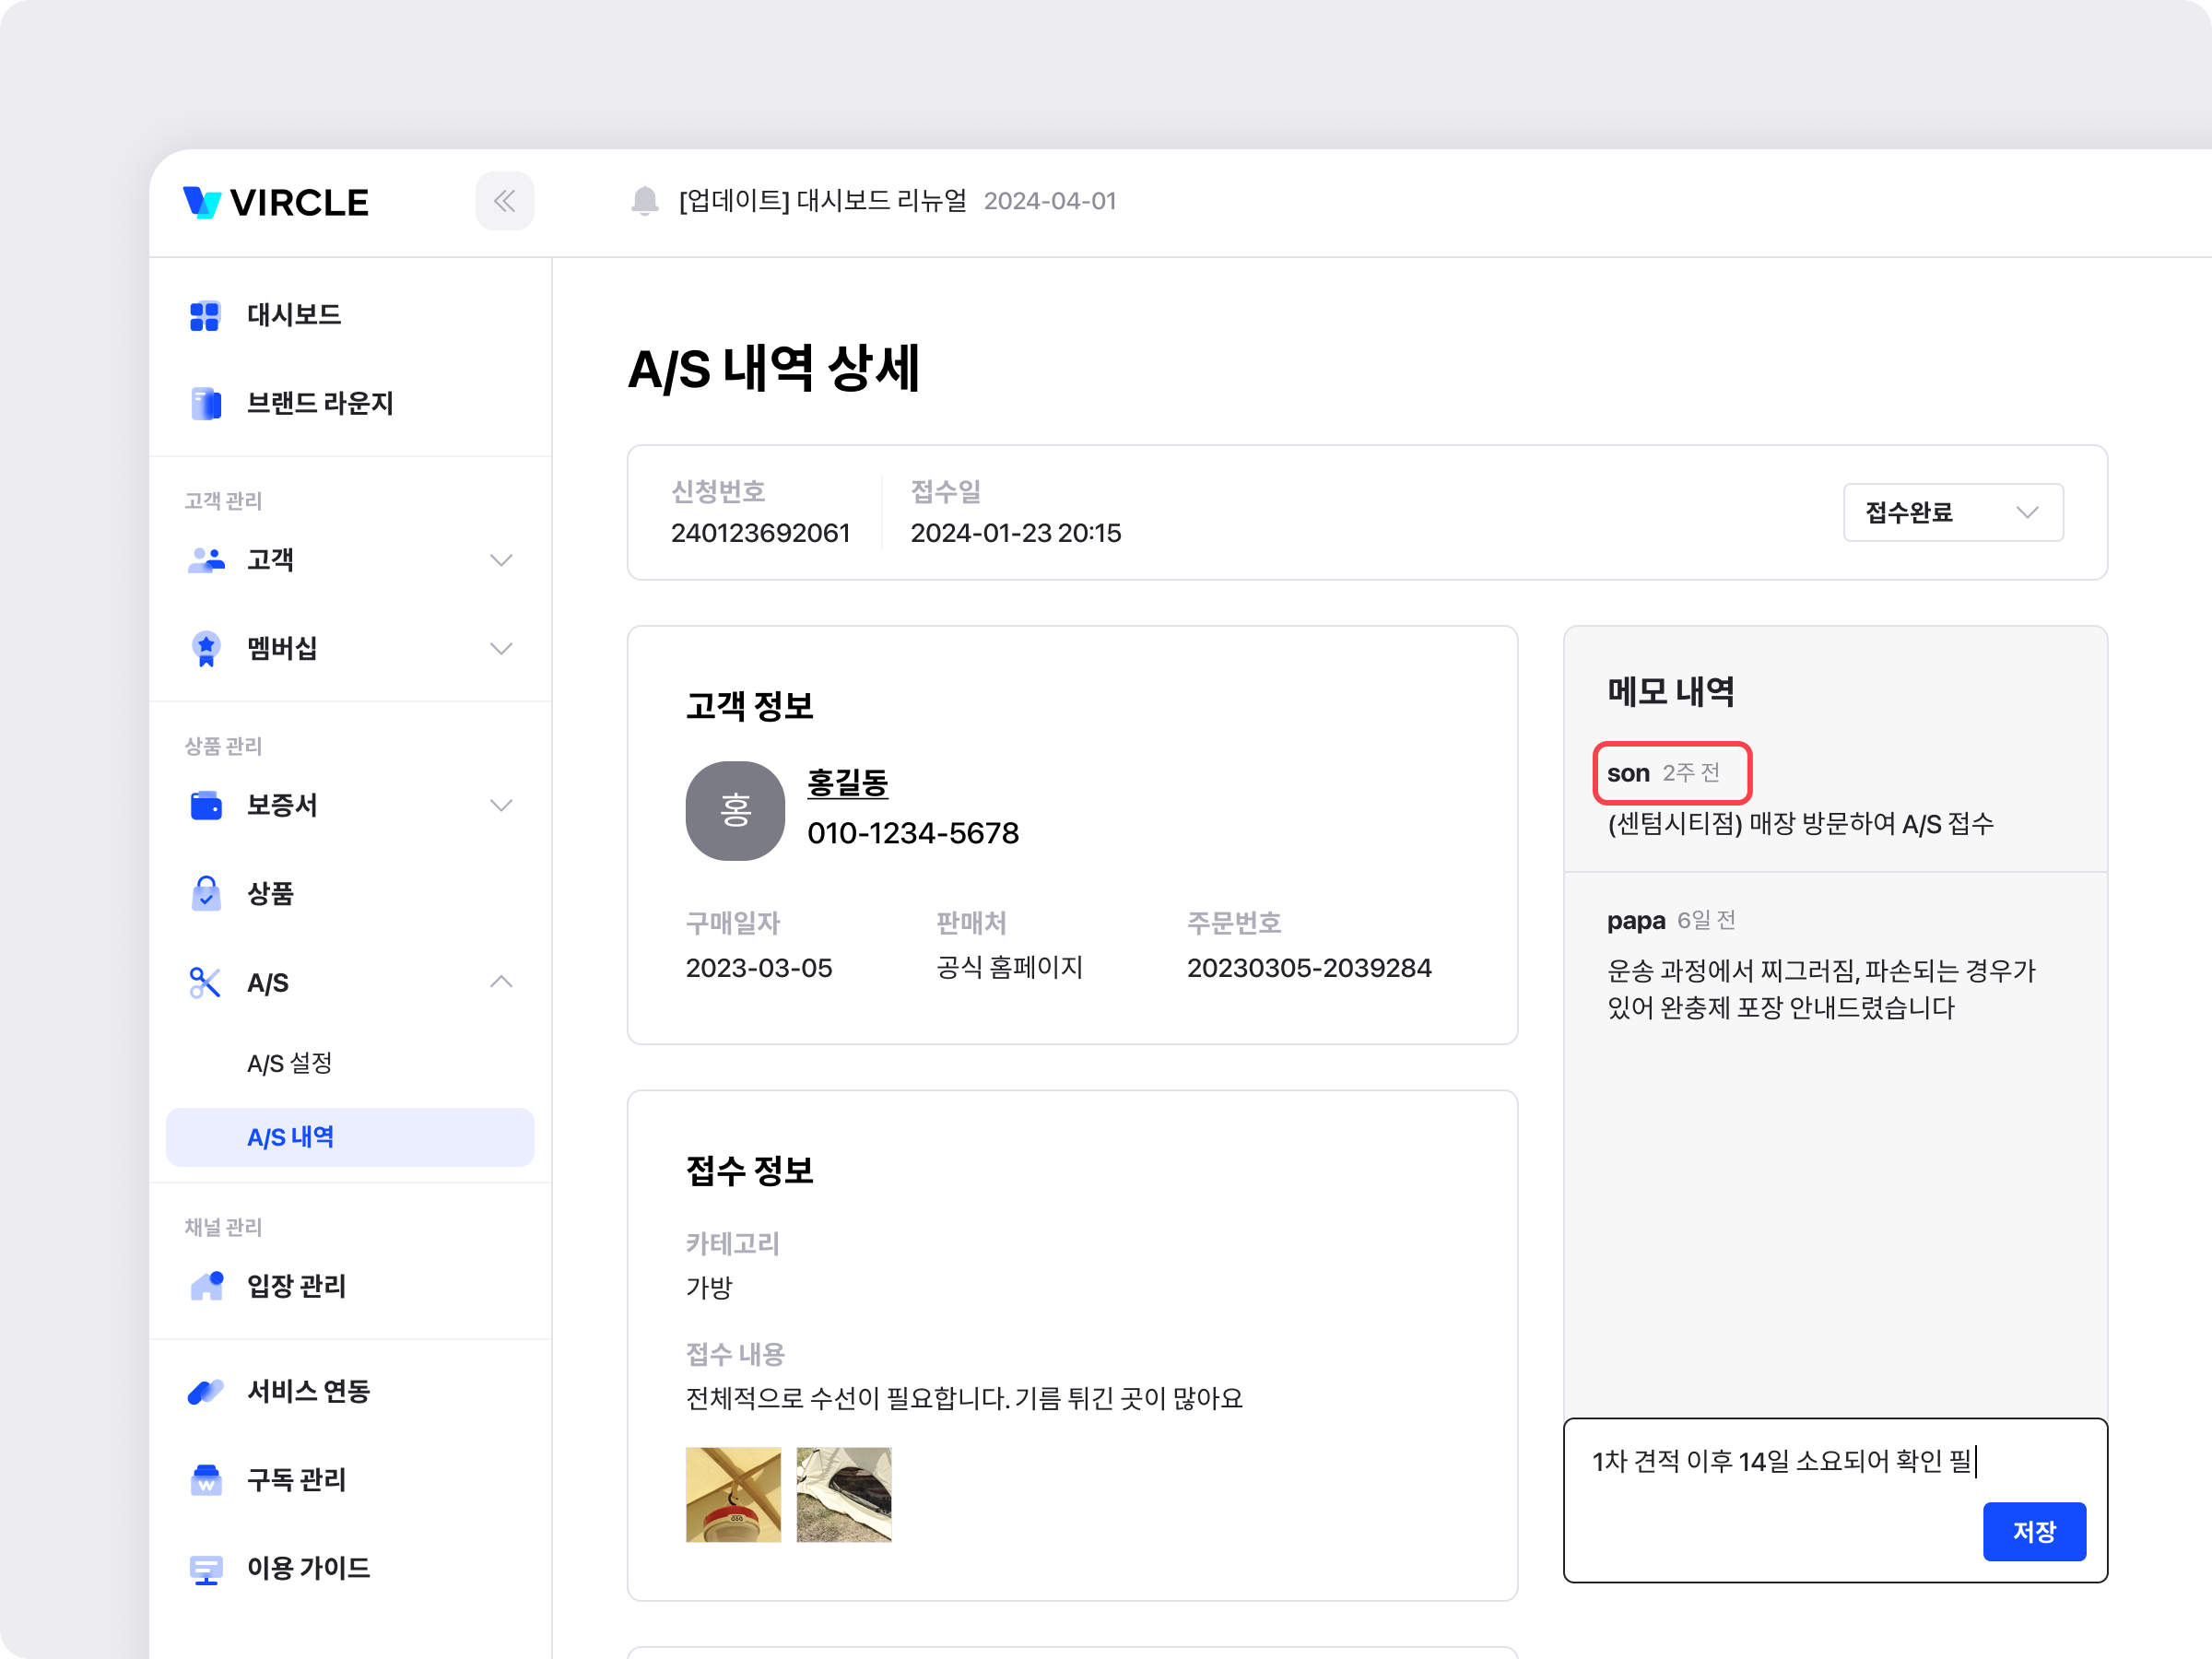Click the 대시보드 grid icon
This screenshot has width=2212, height=1659.
point(205,316)
